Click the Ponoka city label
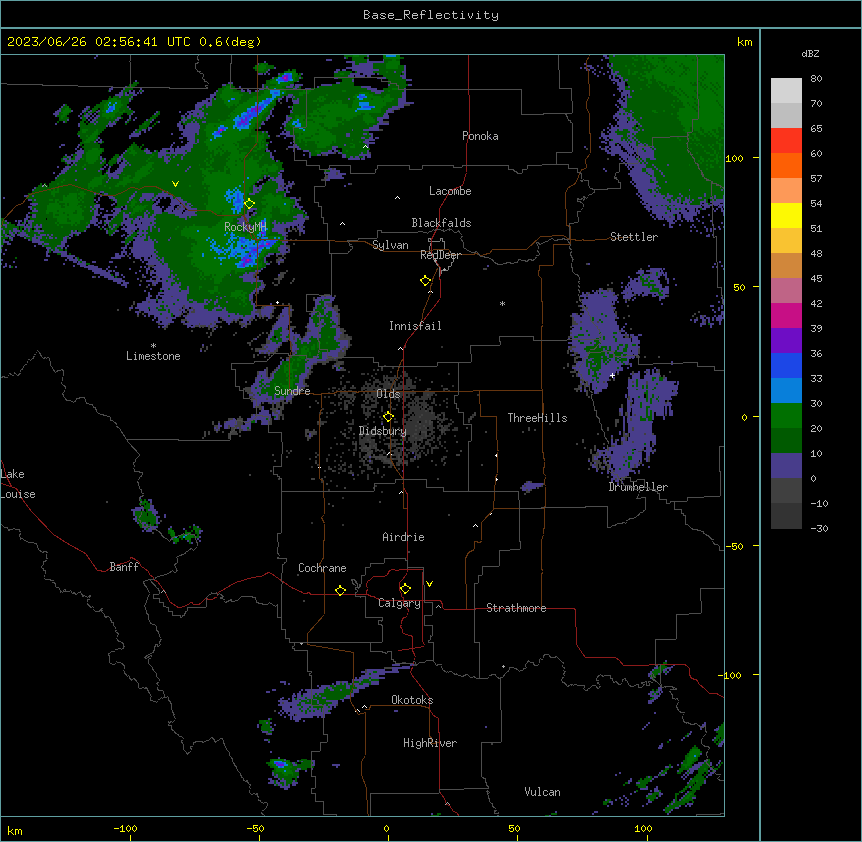Image resolution: width=862 pixels, height=842 pixels. tap(480, 136)
